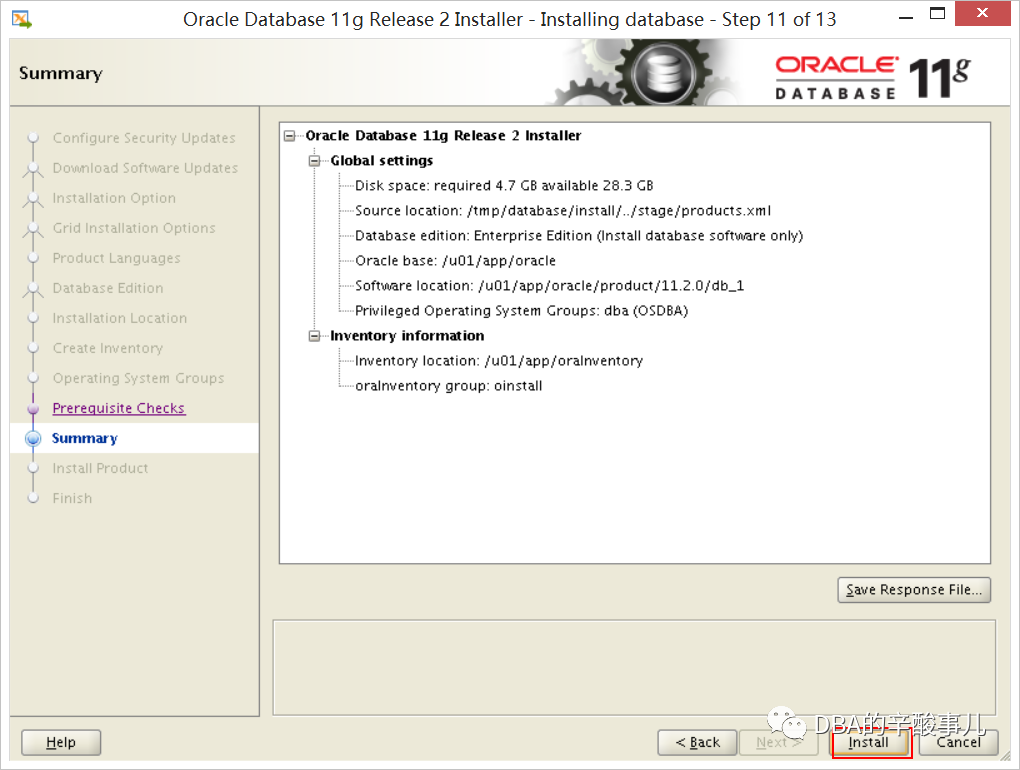Screen dimensions: 1020x770
Task: Close the installer window
Action: click(x=982, y=13)
